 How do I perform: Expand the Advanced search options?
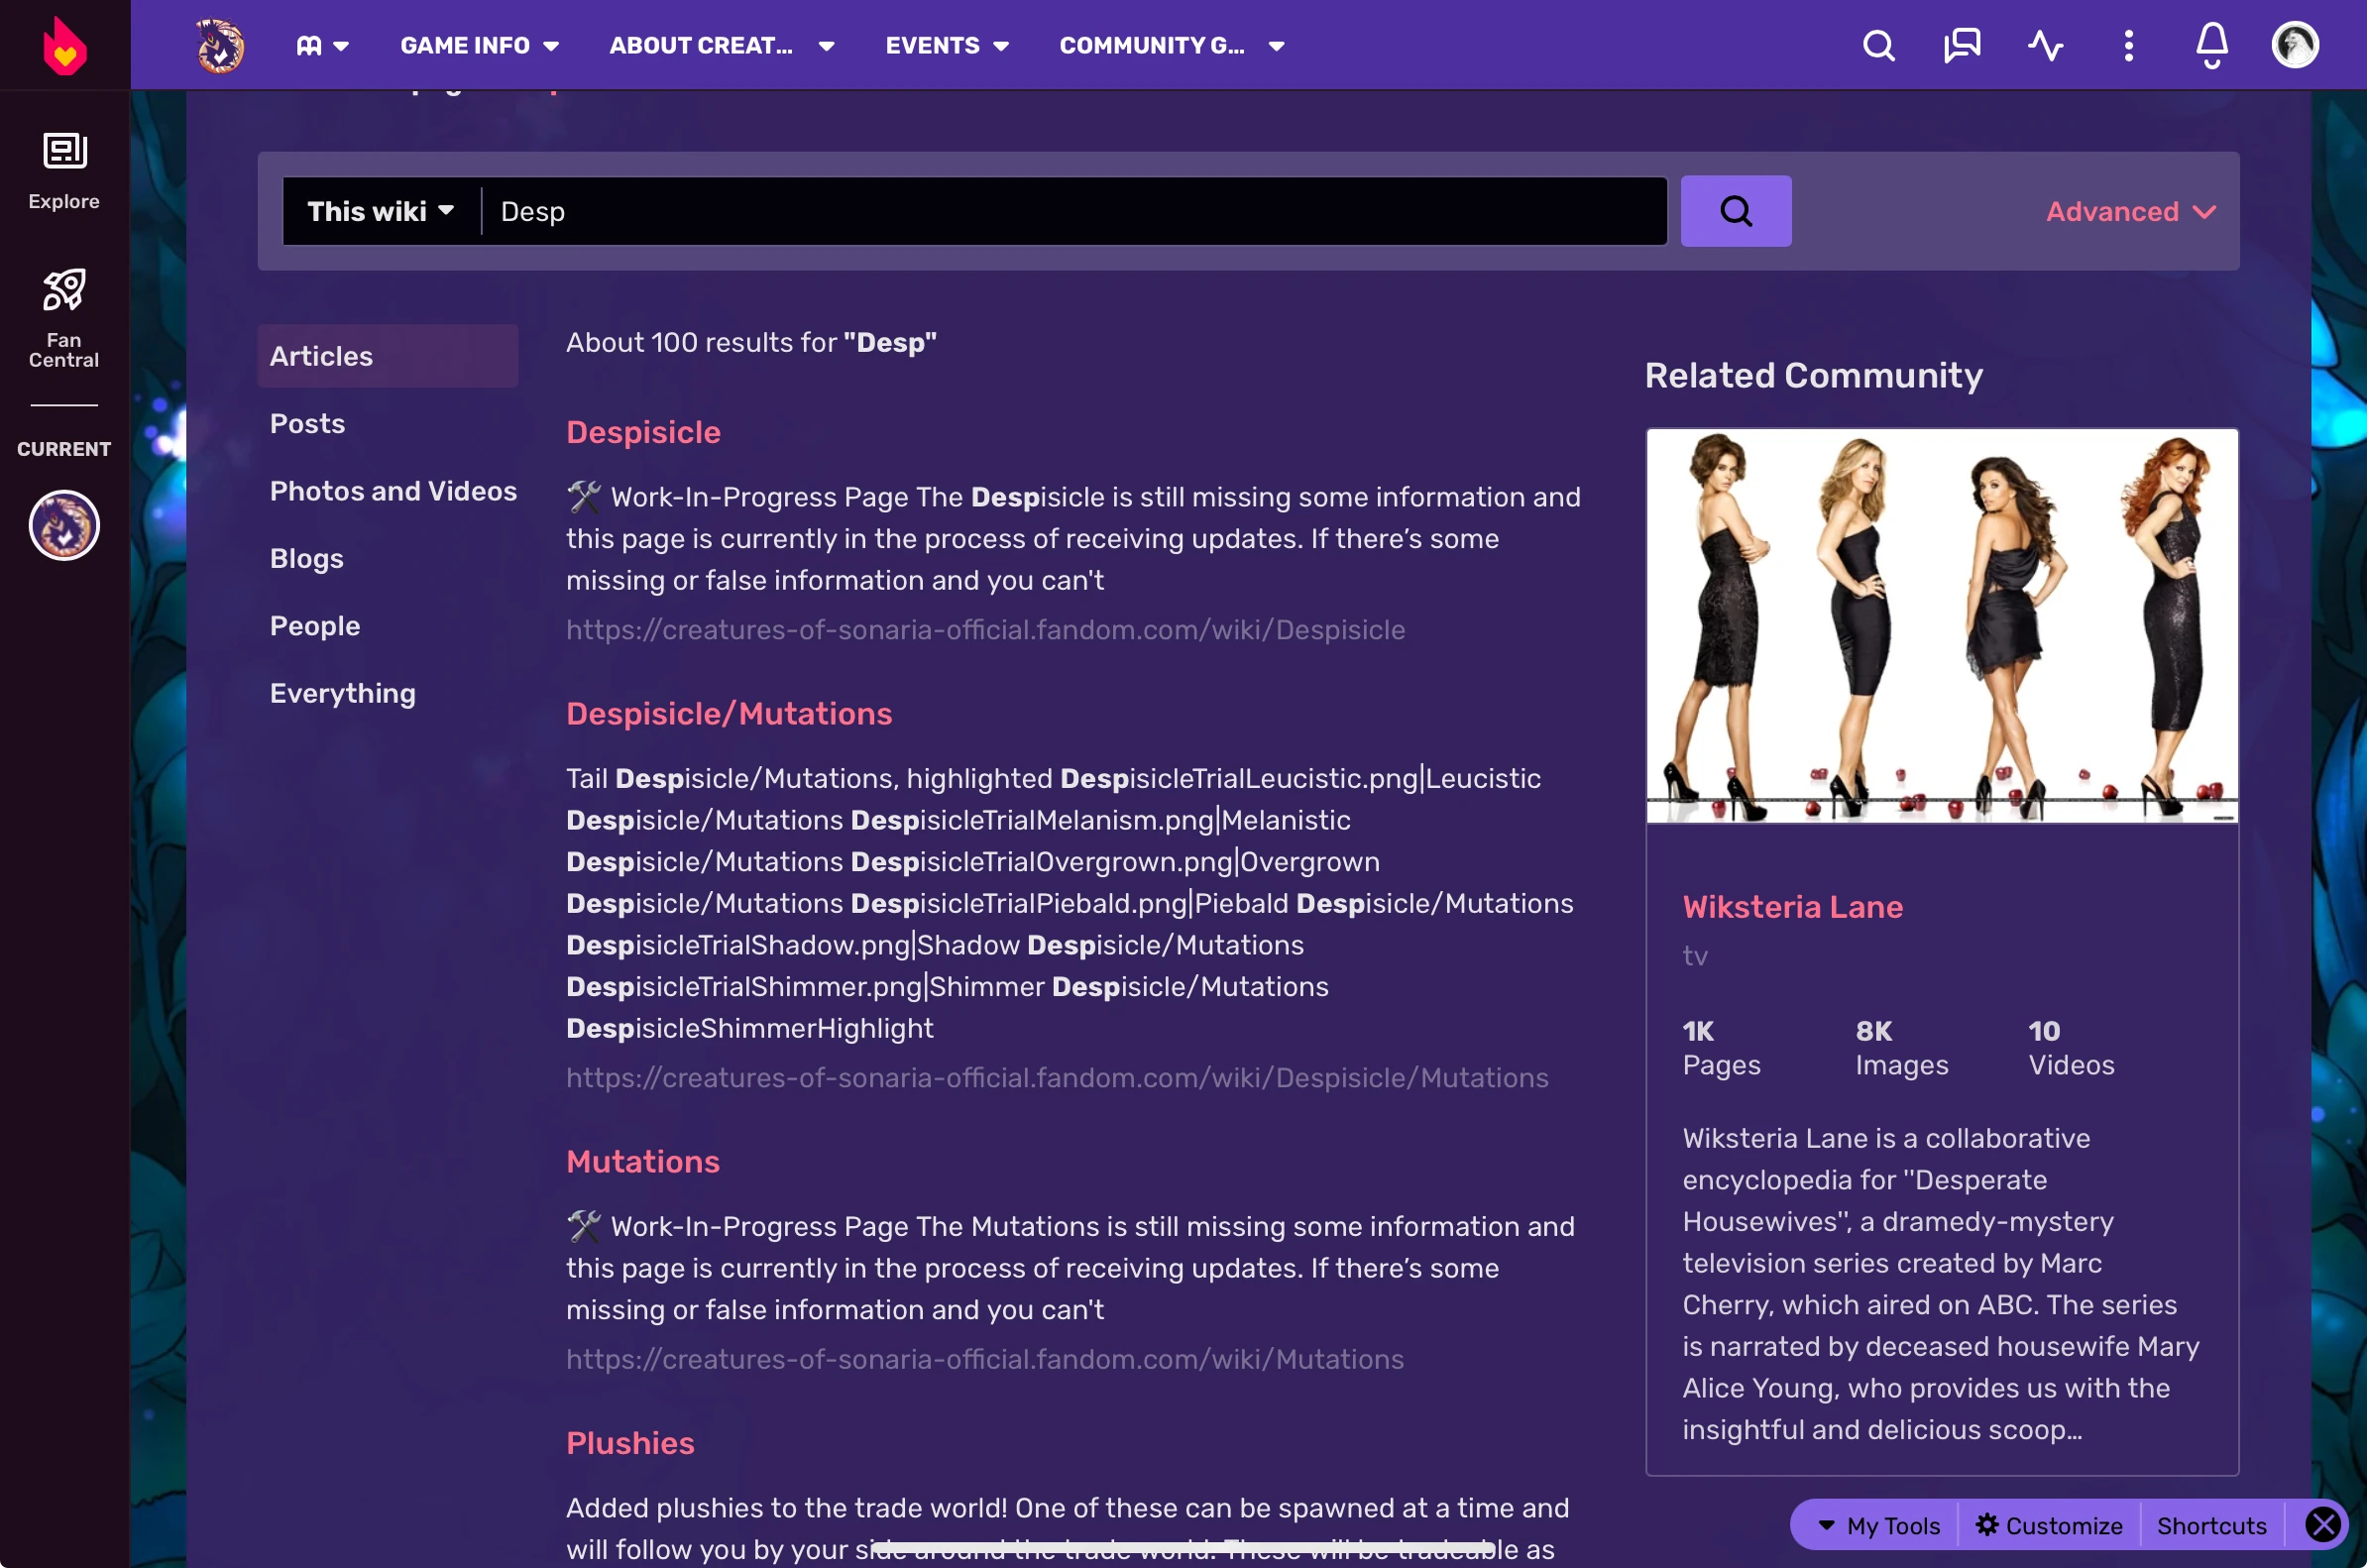(x=2130, y=212)
